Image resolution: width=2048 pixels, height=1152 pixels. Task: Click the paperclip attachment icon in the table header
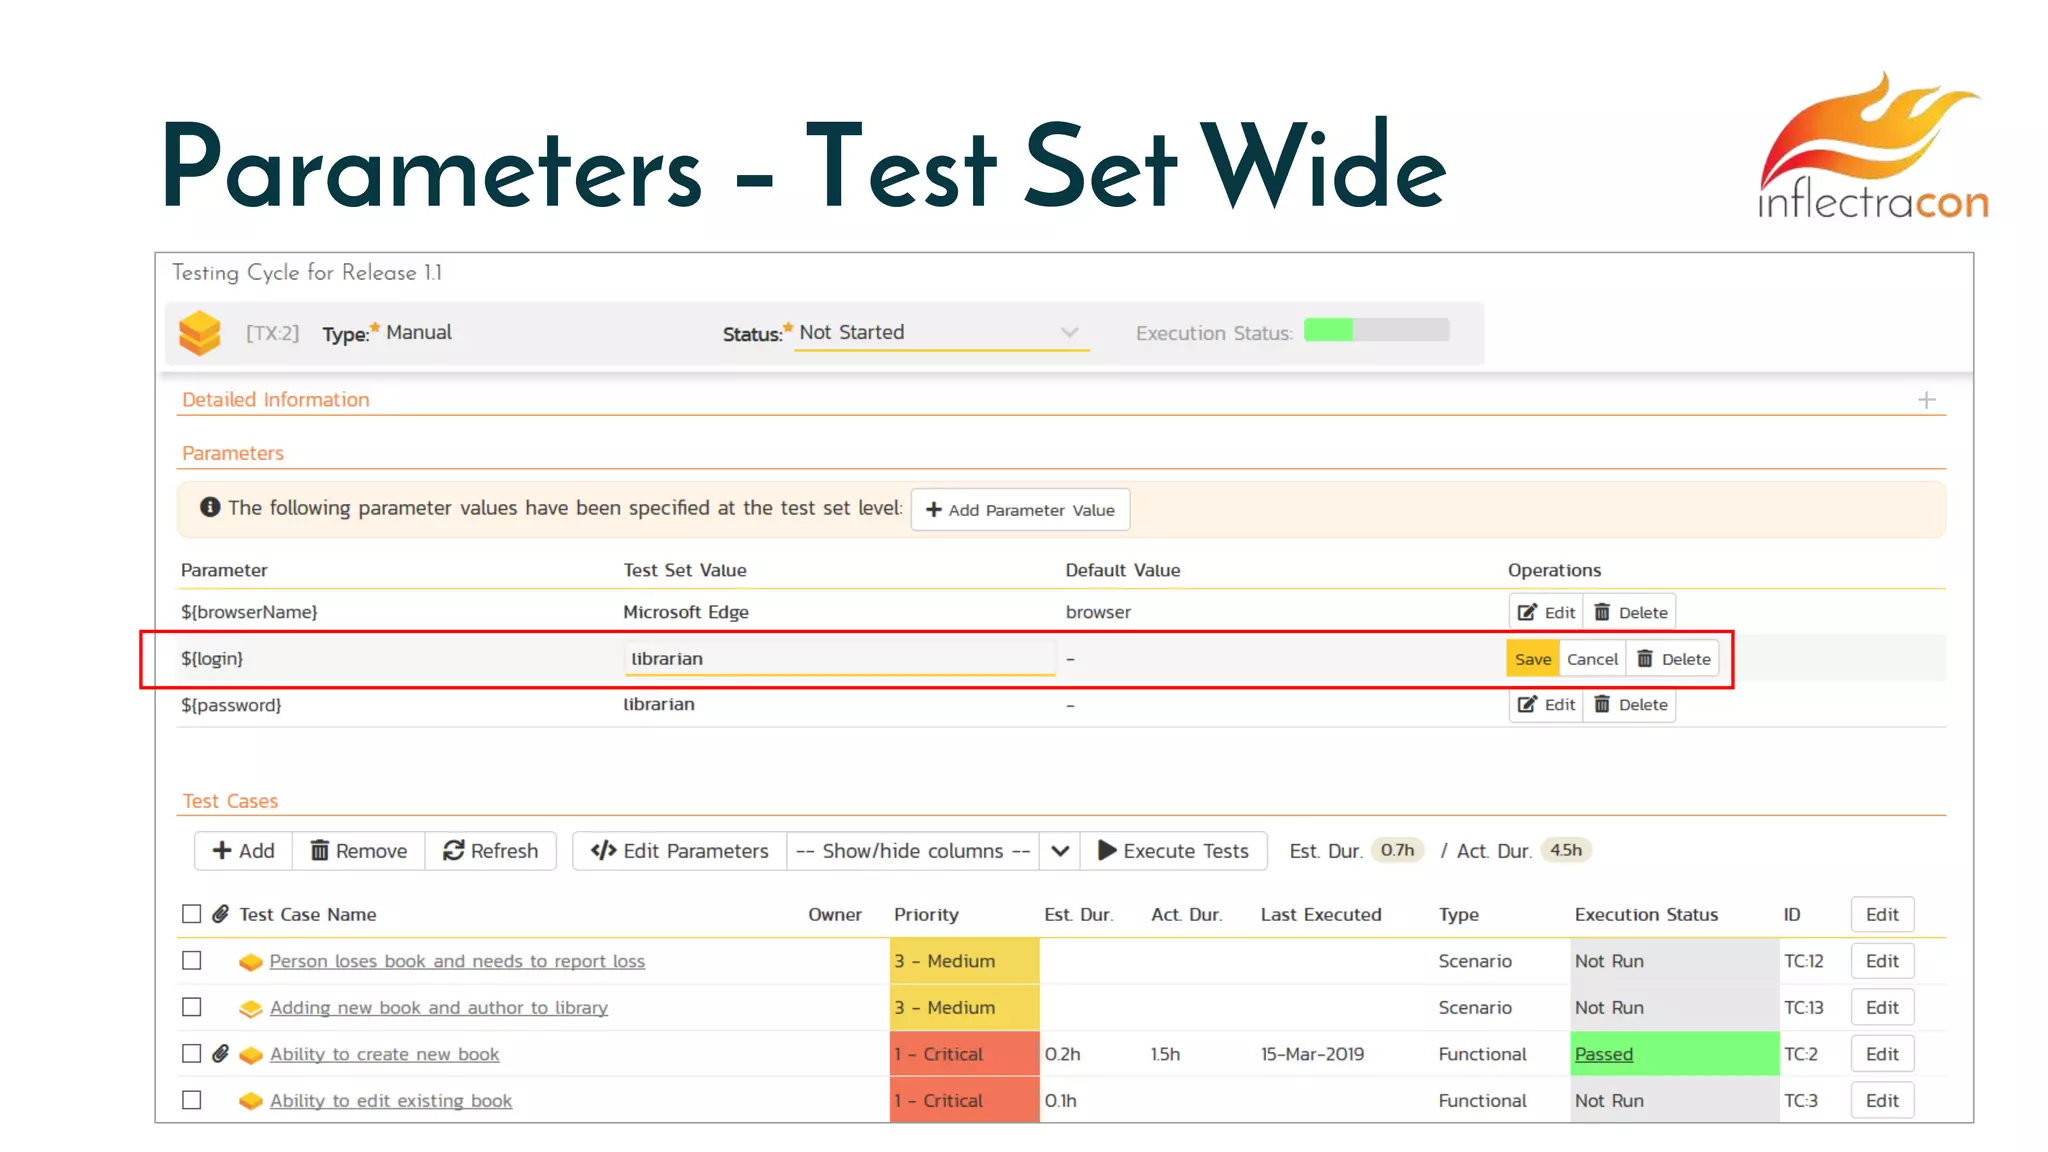(x=220, y=914)
